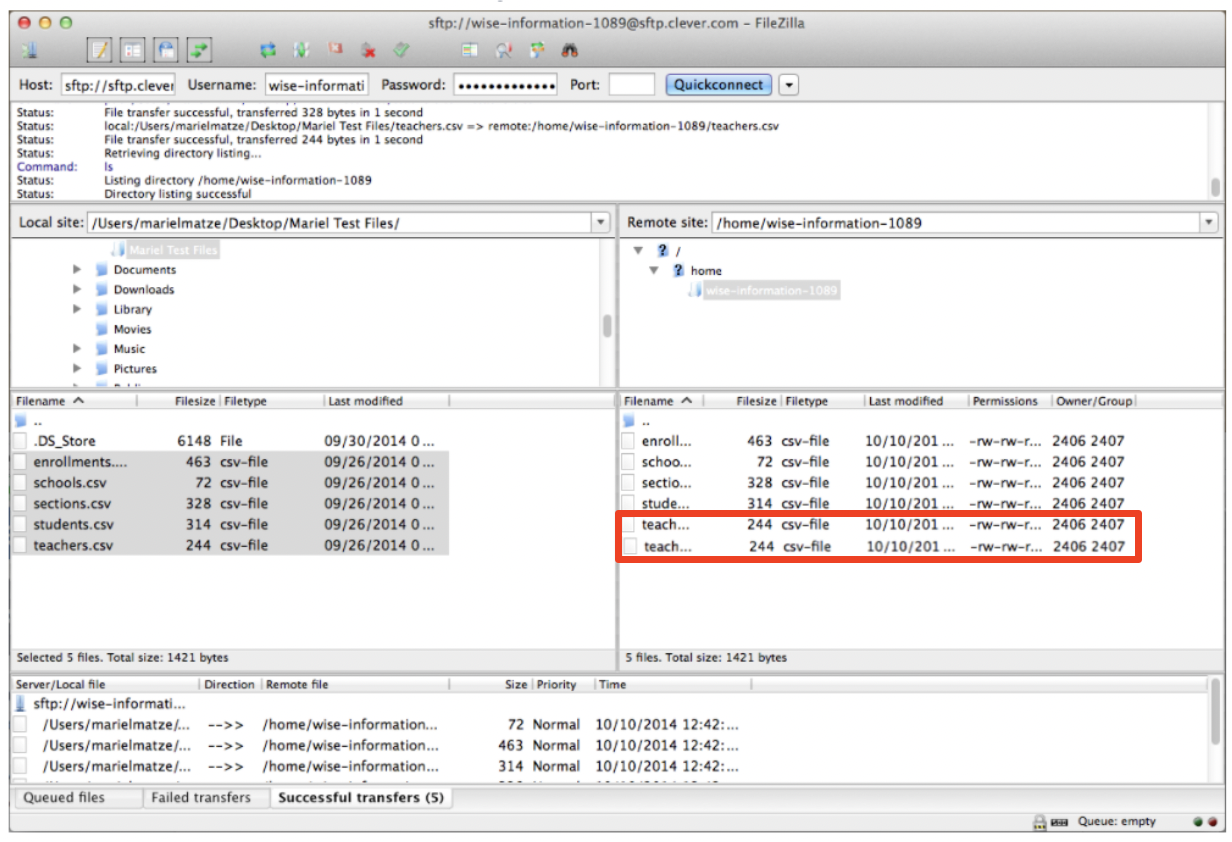
Task: Open the filename filters dialog
Action: (503, 51)
